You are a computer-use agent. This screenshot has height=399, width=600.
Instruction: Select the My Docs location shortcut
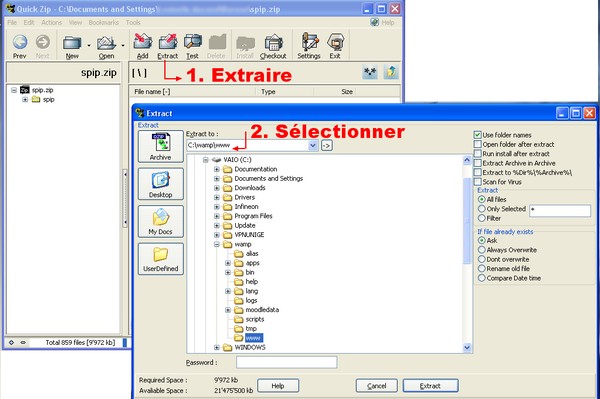tap(161, 221)
